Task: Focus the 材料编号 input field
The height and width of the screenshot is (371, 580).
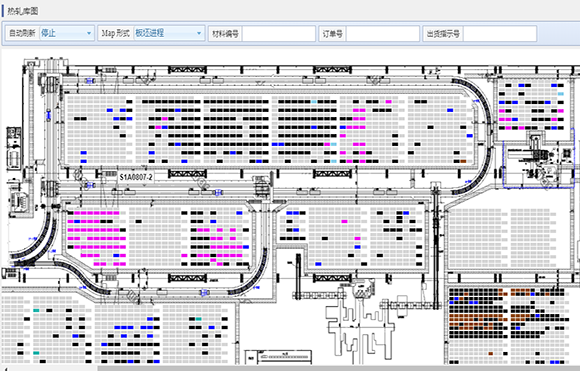Action: tap(279, 34)
